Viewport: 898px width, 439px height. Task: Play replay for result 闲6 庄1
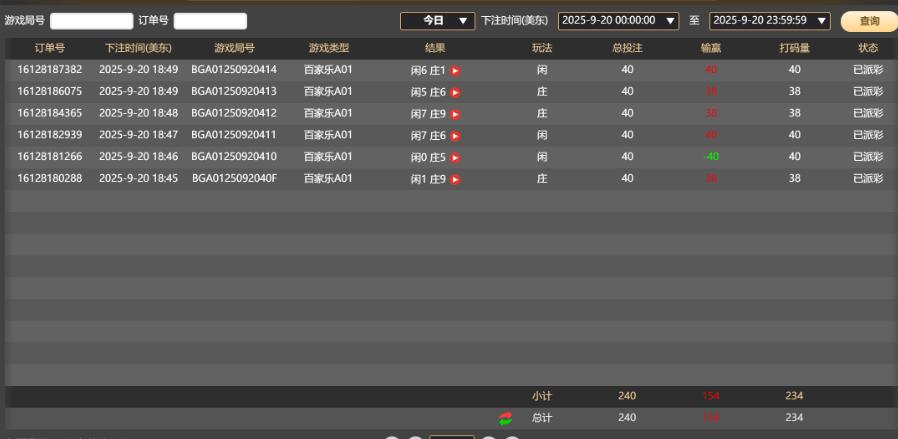tap(455, 71)
